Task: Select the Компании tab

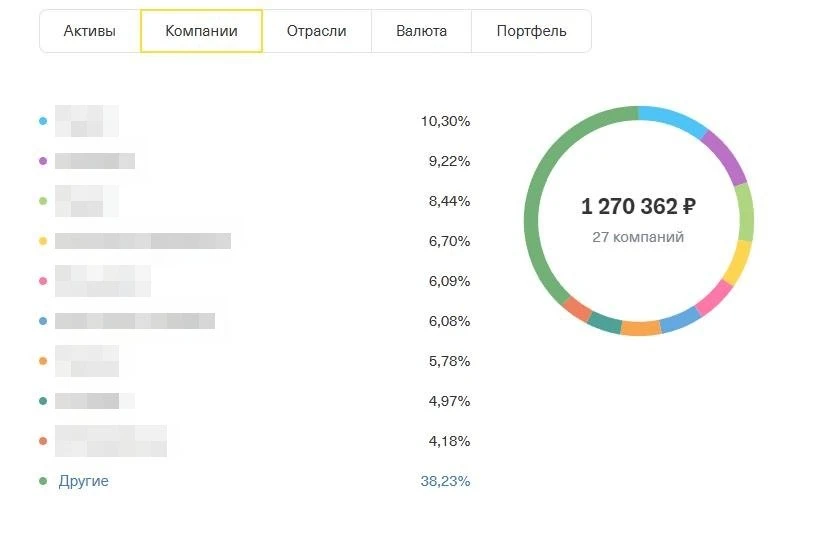Action: 201,31
